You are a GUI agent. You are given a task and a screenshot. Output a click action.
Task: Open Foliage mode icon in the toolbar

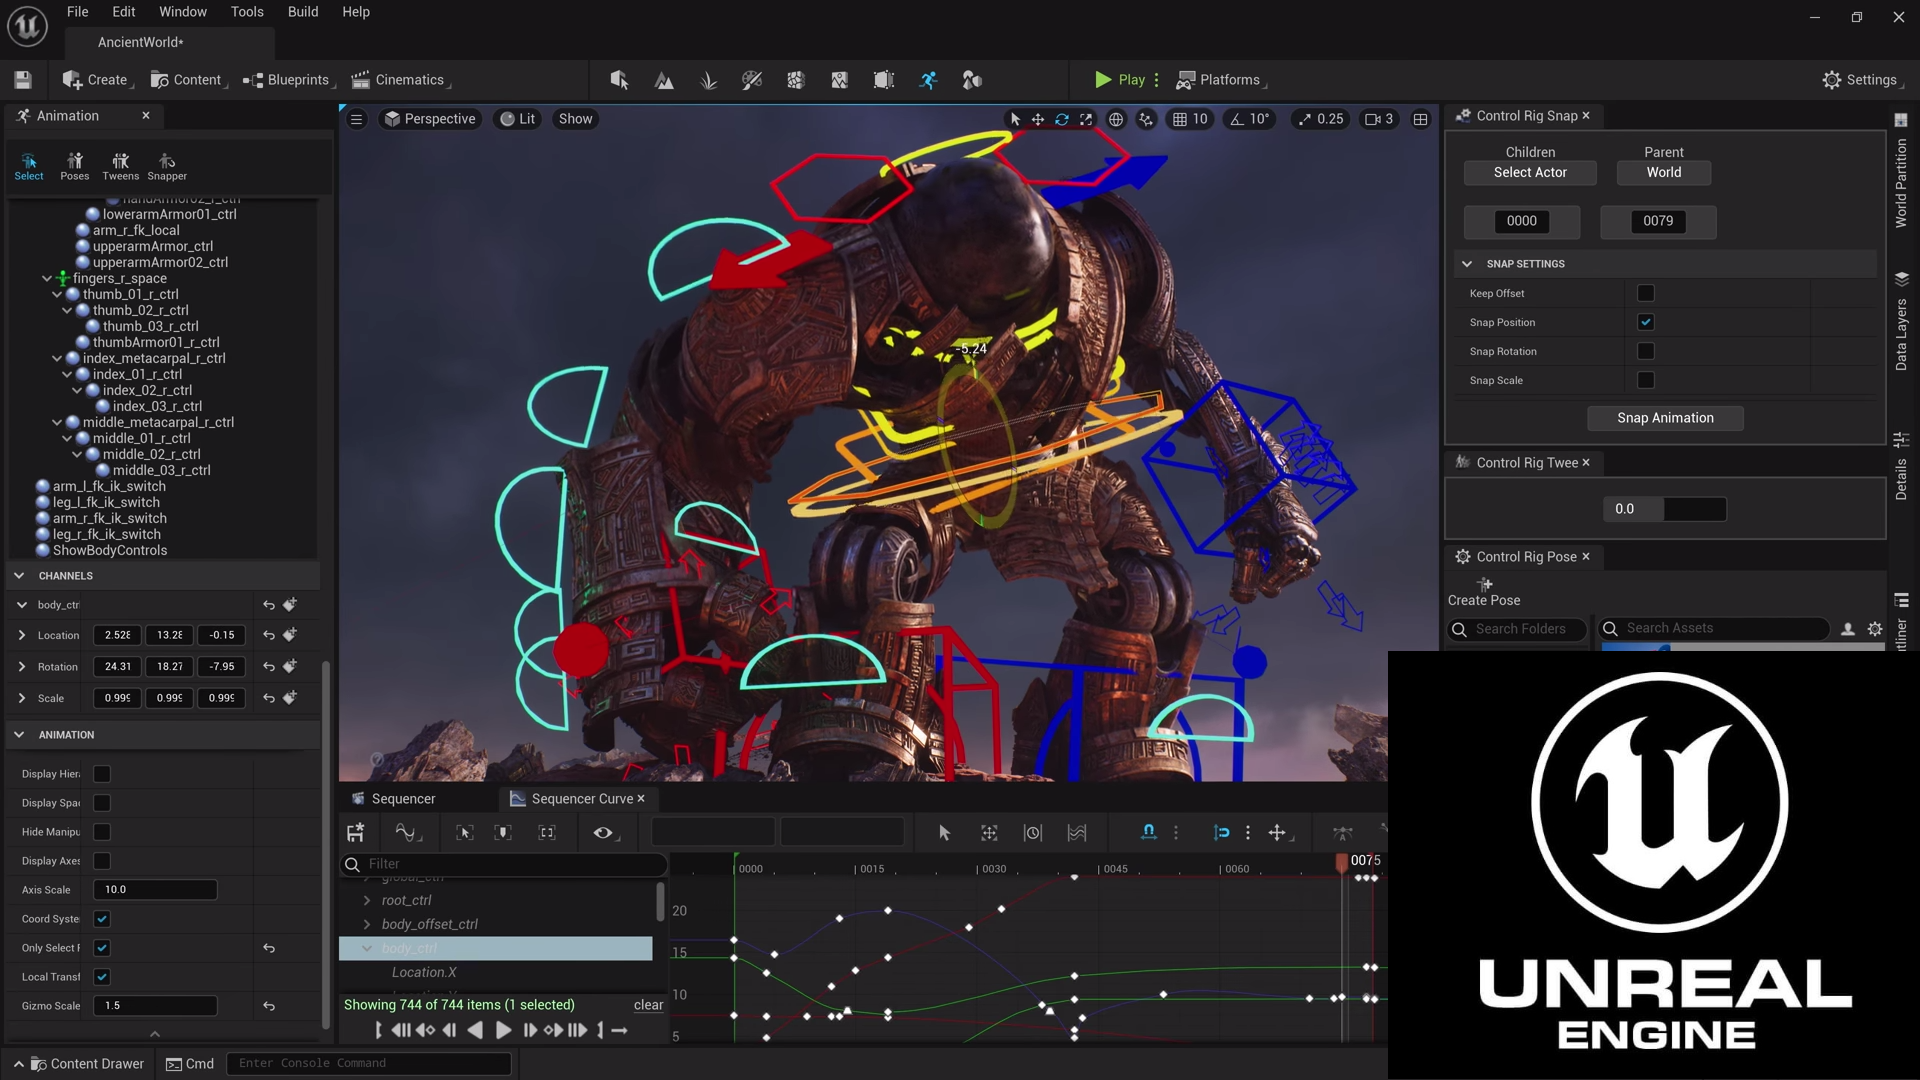pos(708,80)
